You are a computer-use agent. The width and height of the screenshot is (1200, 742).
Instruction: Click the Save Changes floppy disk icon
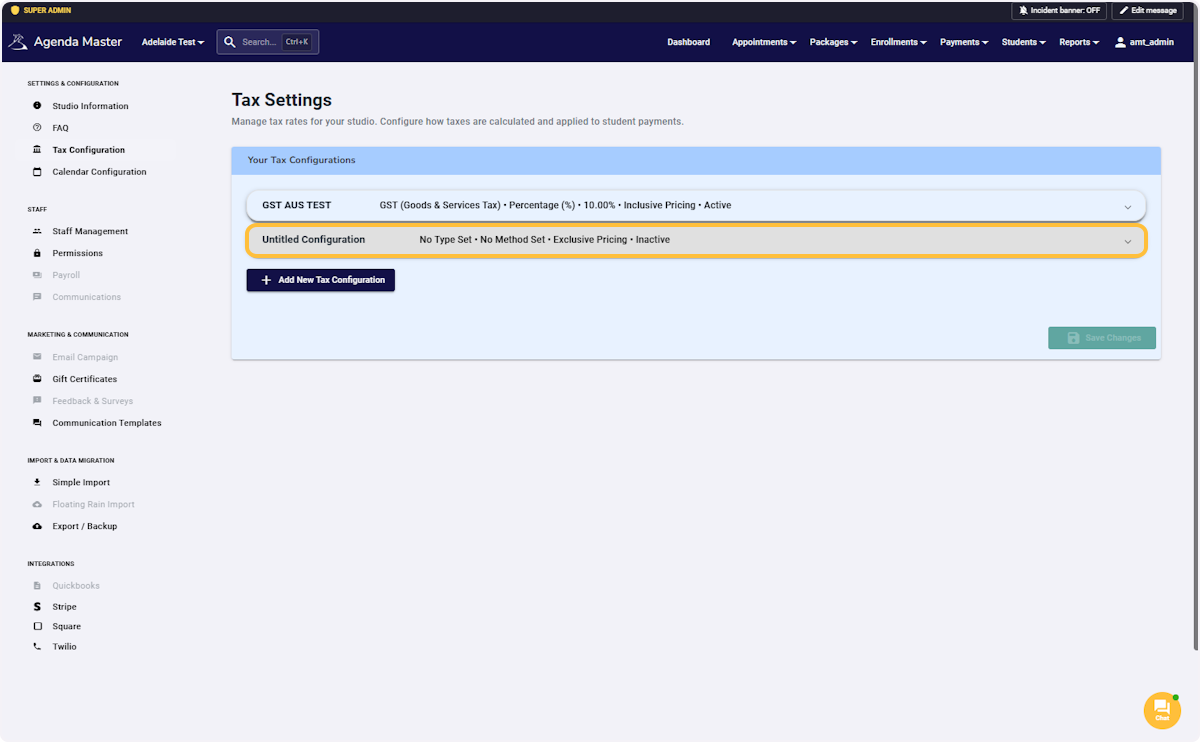click(x=1073, y=338)
